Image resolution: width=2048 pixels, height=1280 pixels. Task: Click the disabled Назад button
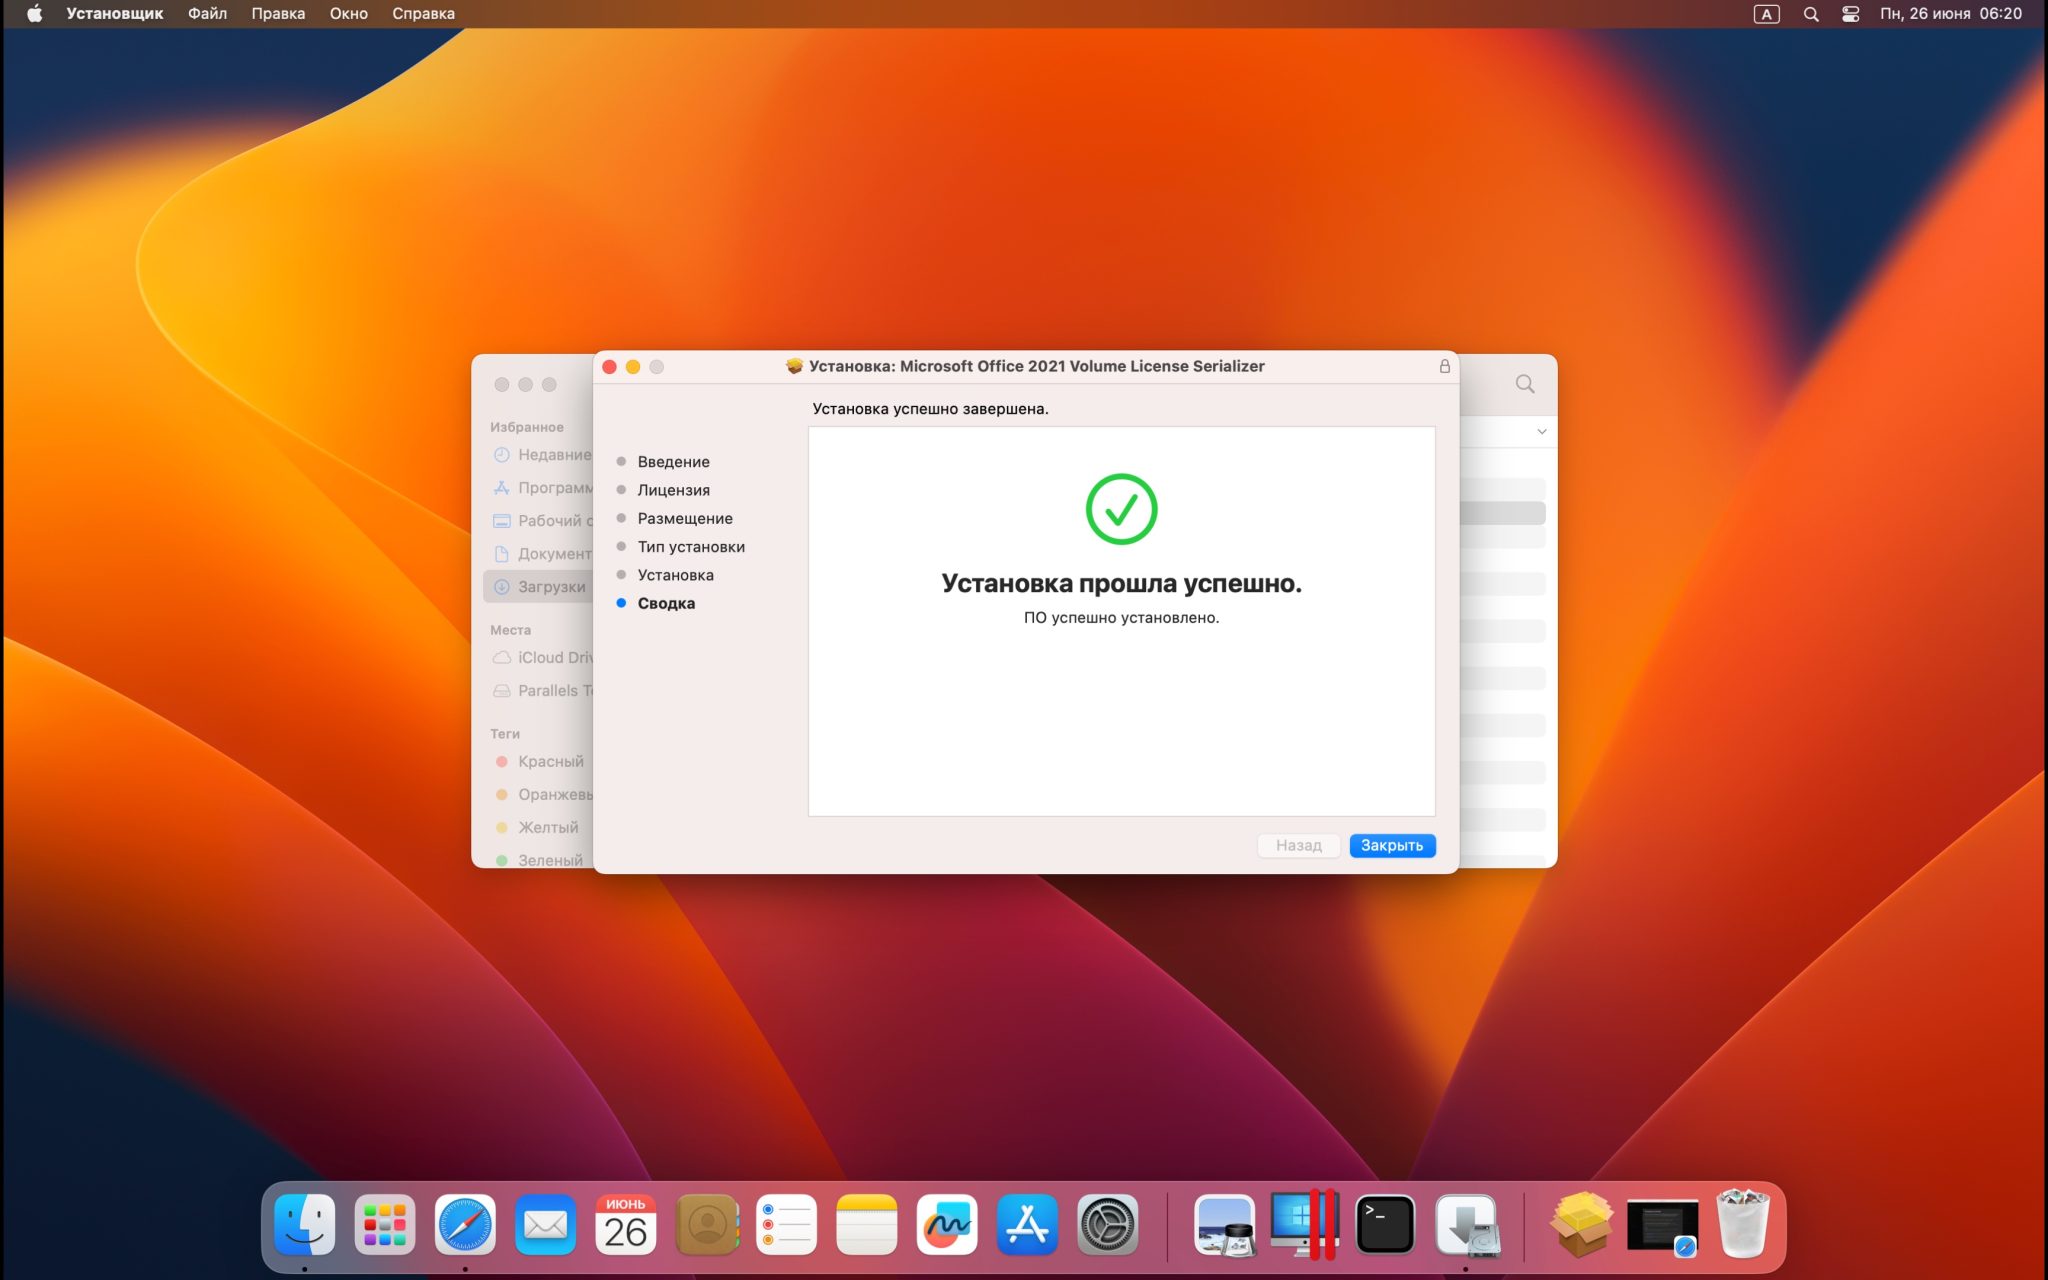tap(1298, 845)
